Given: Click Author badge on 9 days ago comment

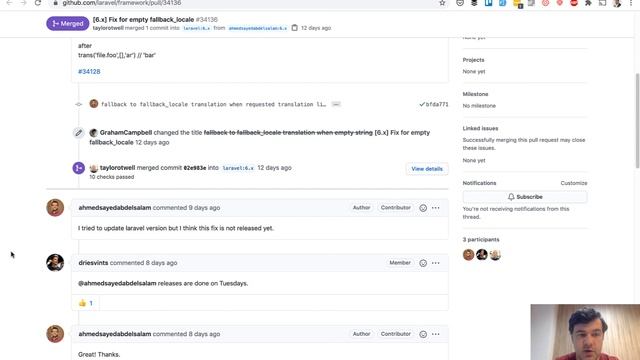Looking at the screenshot, I should [361, 208].
